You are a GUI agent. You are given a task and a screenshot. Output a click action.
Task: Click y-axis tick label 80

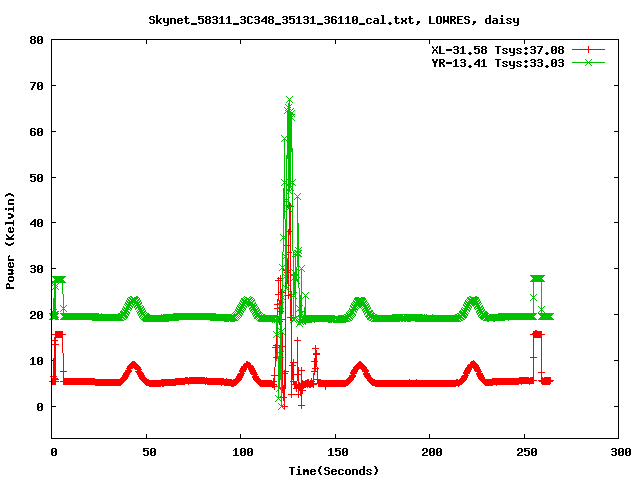[x=37, y=40]
